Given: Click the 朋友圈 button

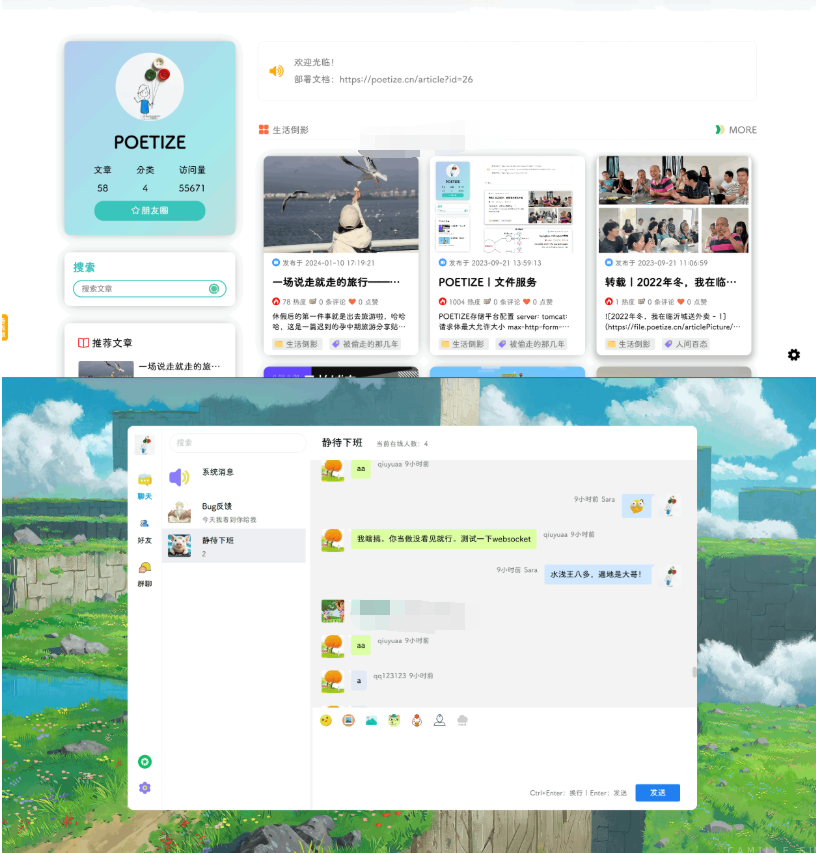Looking at the screenshot, I should (150, 211).
